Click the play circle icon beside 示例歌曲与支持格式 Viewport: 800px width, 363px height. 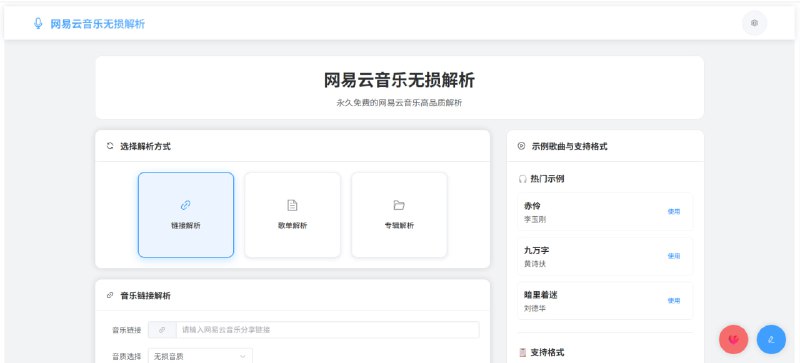[x=521, y=146]
